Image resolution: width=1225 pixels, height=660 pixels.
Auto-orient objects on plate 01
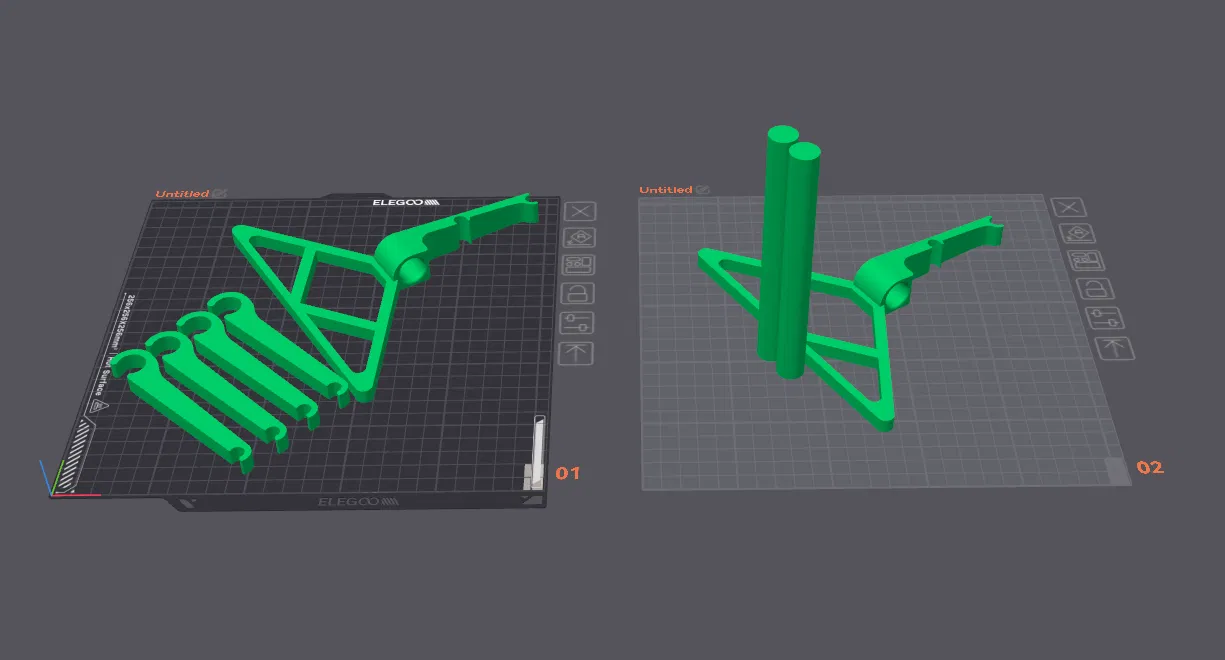580,237
